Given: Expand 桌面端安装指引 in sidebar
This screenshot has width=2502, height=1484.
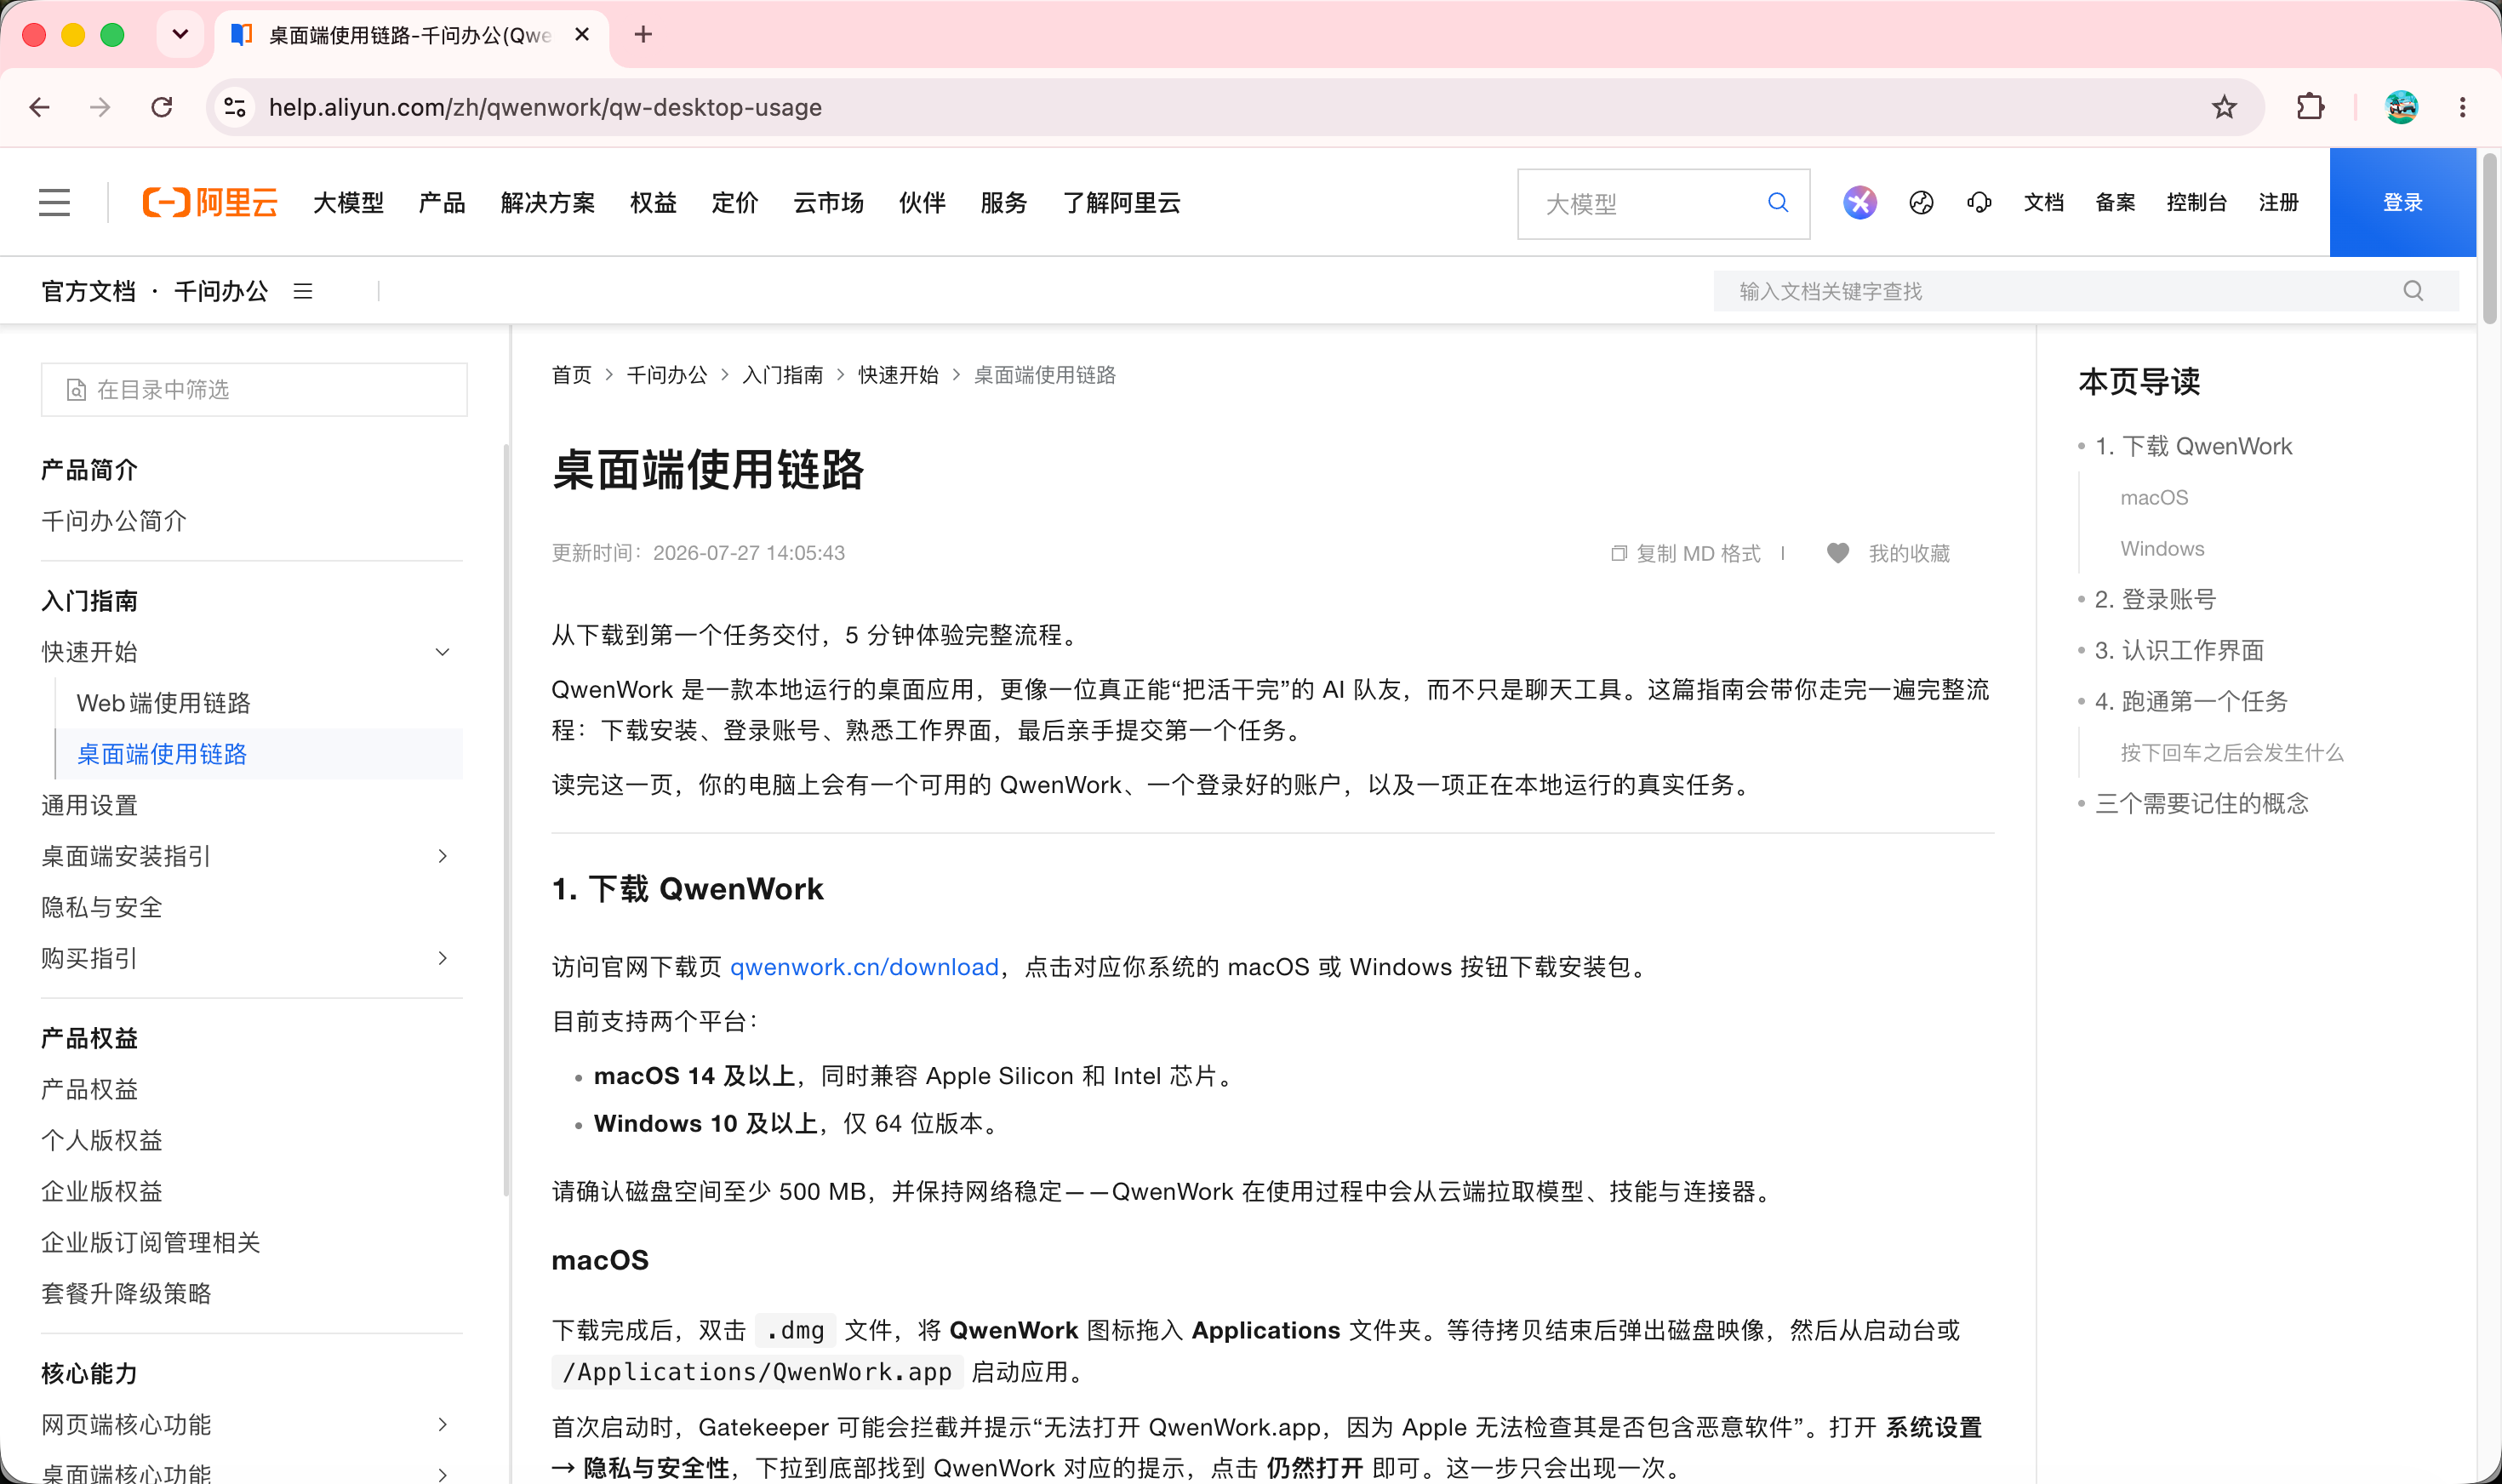Looking at the screenshot, I should pos(442,856).
